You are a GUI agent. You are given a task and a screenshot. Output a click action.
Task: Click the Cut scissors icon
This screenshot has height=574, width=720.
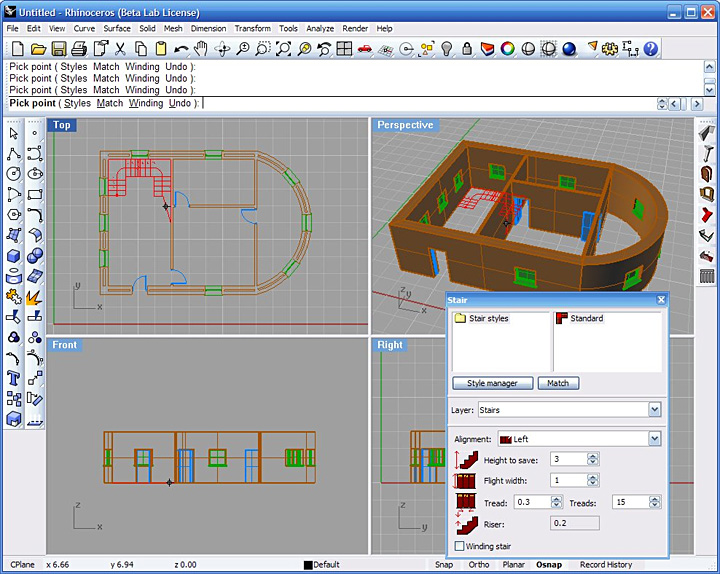click(x=119, y=48)
